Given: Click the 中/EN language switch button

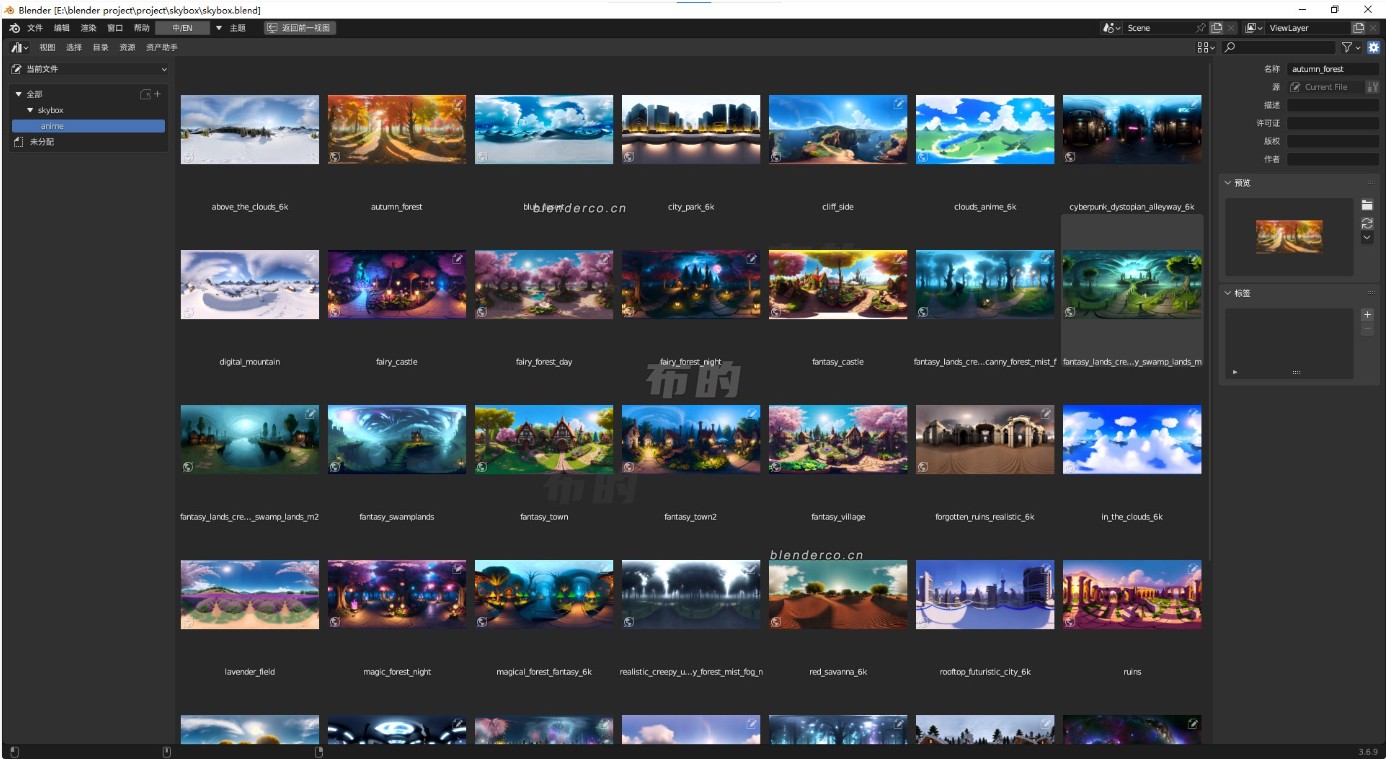Looking at the screenshot, I should 183,28.
